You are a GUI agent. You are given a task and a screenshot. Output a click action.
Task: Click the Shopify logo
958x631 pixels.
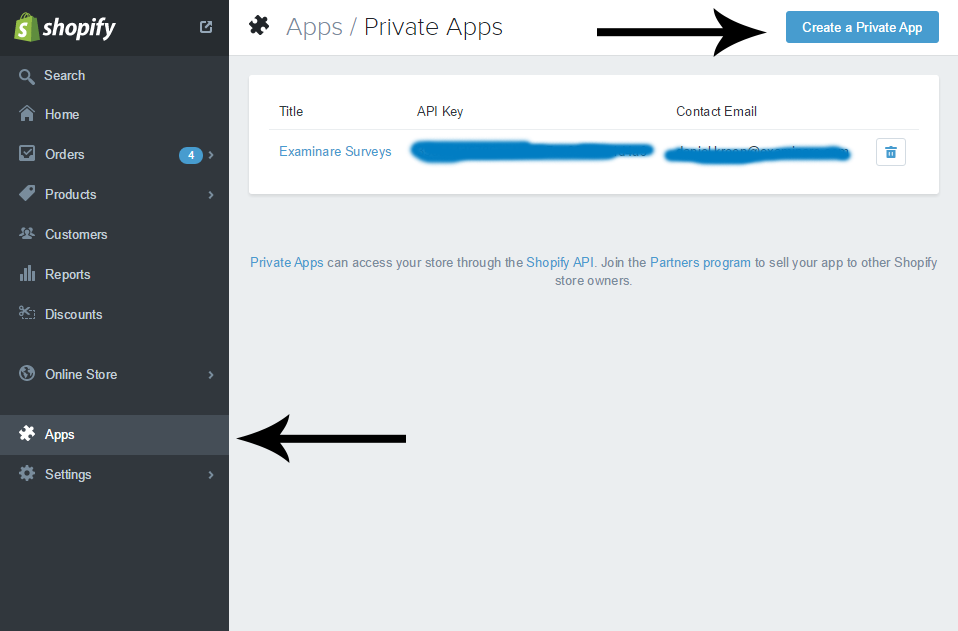[65, 27]
